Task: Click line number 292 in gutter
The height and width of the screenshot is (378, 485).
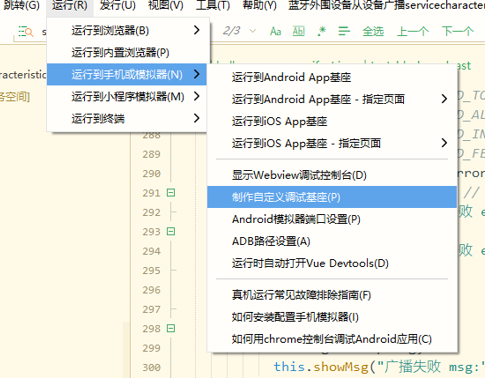Action: [152, 212]
